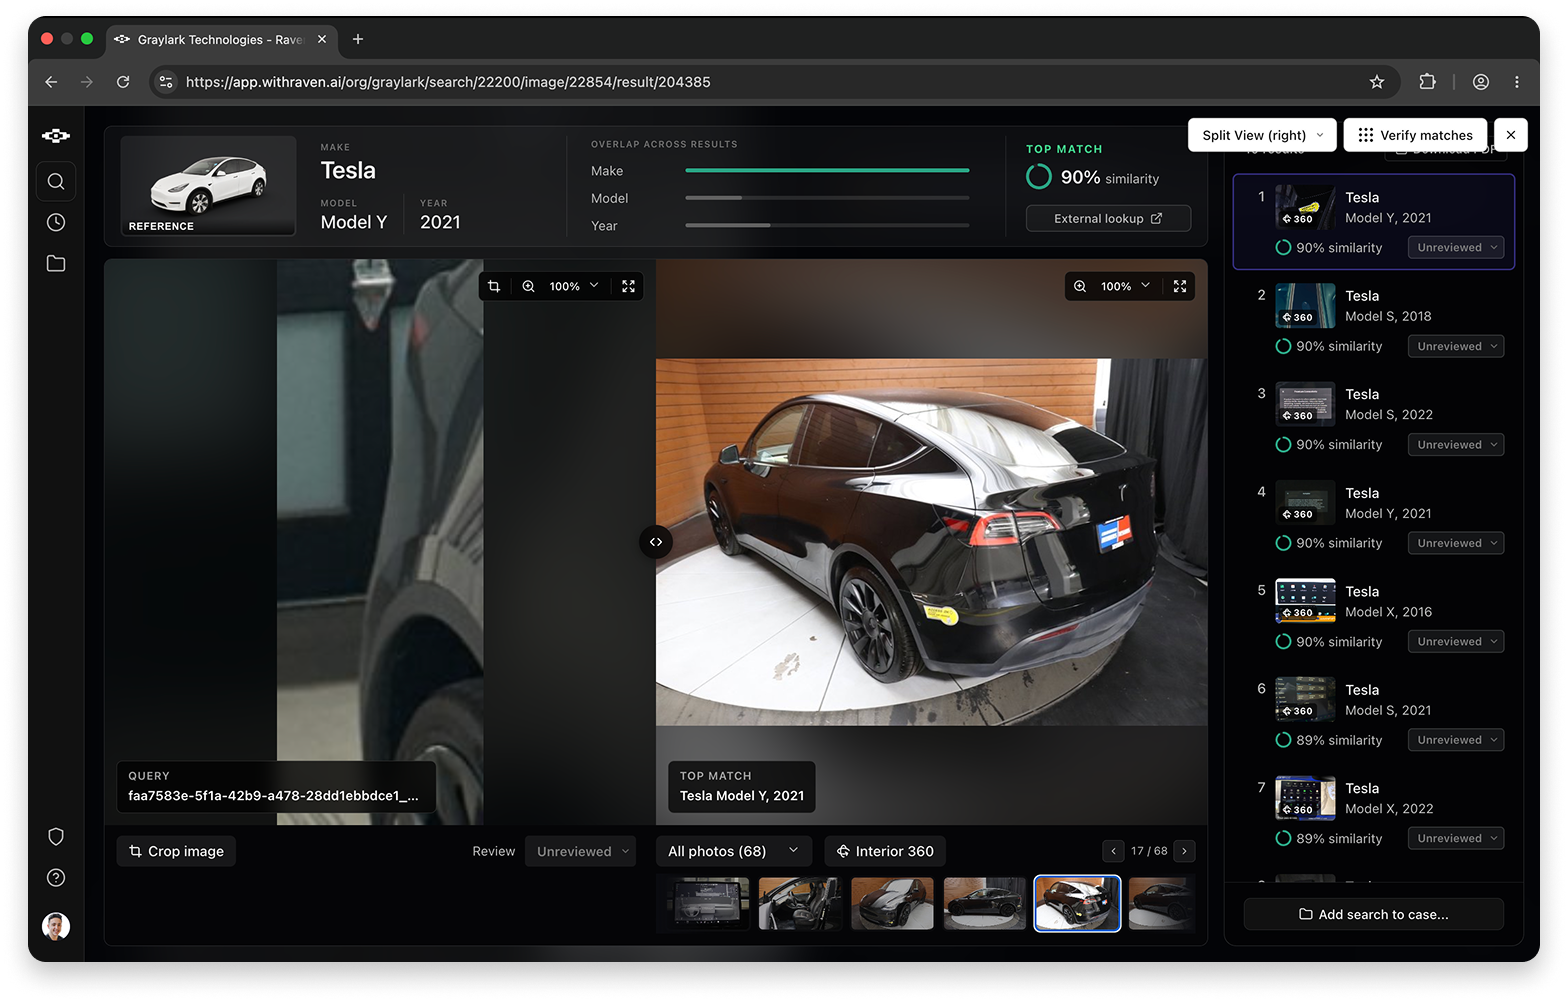1568x1002 pixels.
Task: Open a new browser tab
Action: click(x=358, y=39)
